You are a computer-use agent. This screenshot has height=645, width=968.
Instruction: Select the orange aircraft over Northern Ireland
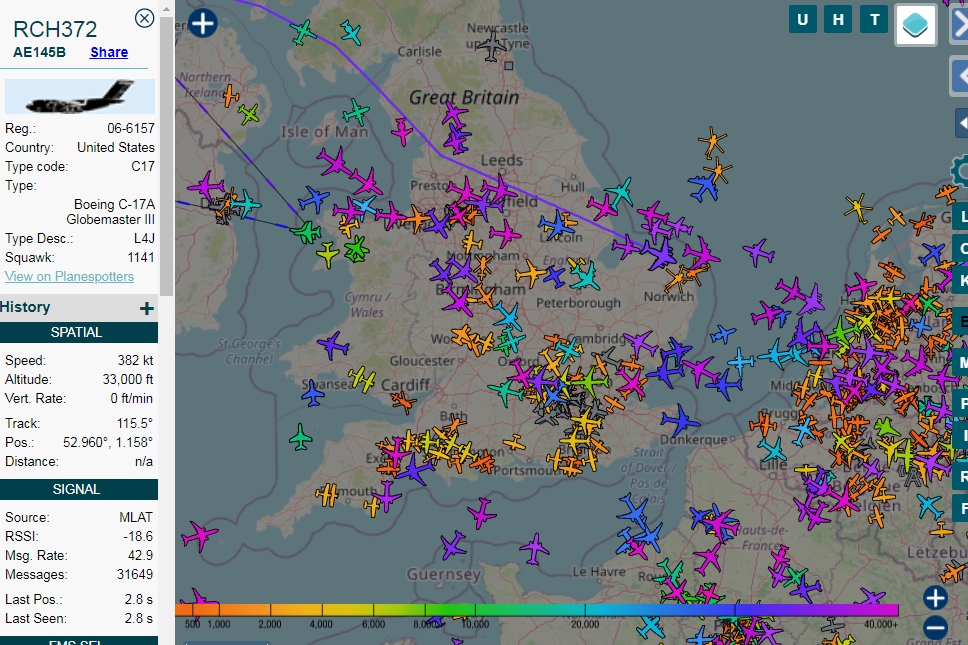[231, 96]
